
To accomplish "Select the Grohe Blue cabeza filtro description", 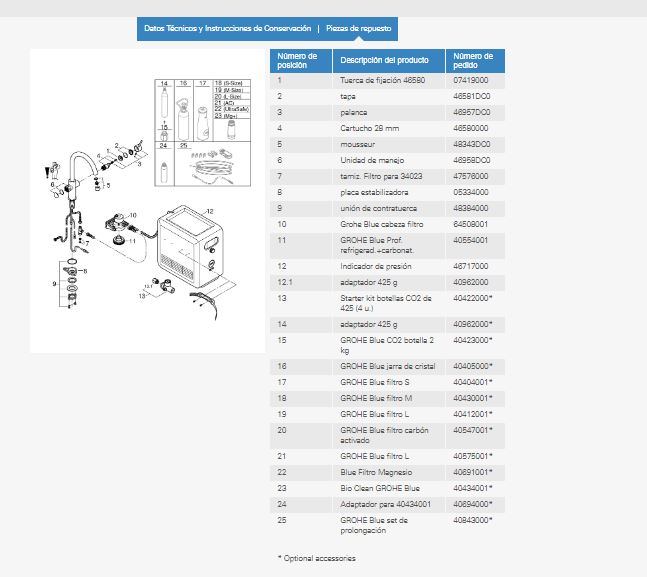I will pos(382,225).
